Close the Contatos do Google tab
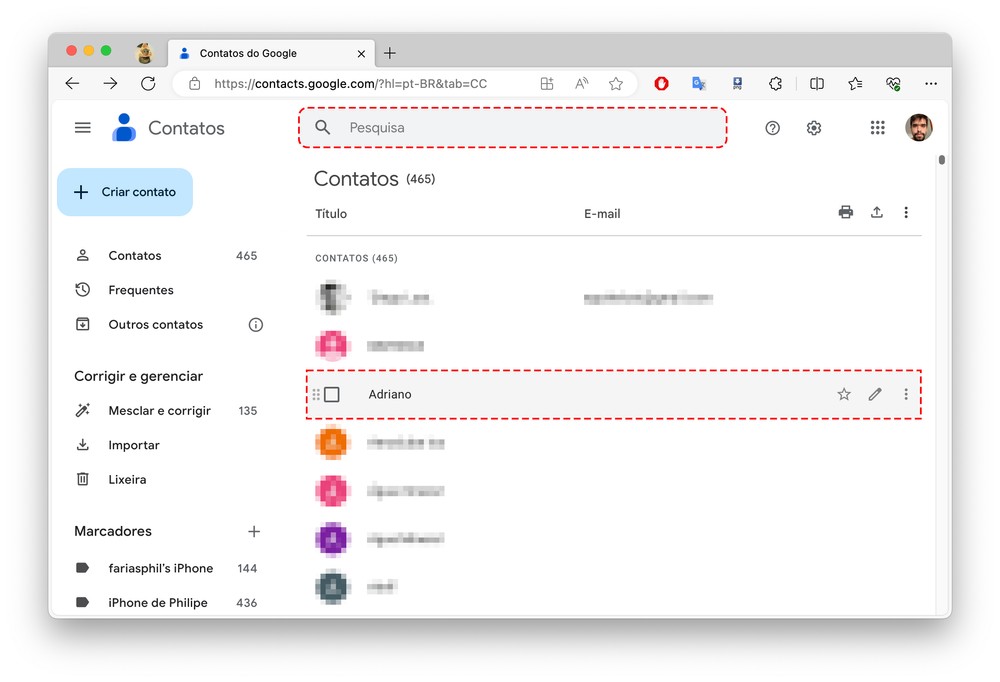The height and width of the screenshot is (682, 1000). (x=361, y=54)
